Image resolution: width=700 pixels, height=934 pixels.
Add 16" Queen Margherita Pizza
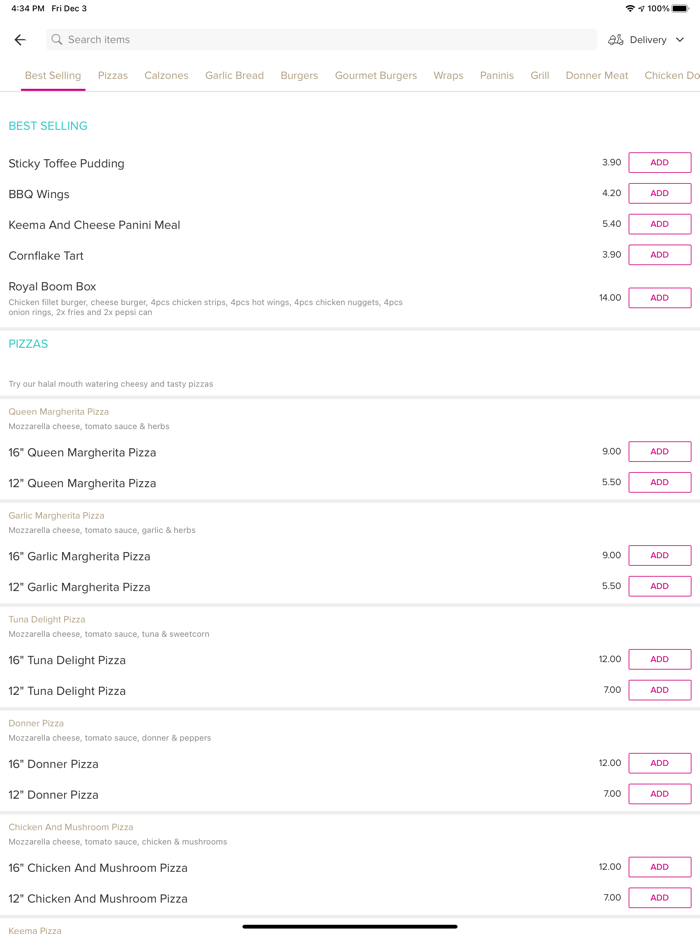pos(659,452)
